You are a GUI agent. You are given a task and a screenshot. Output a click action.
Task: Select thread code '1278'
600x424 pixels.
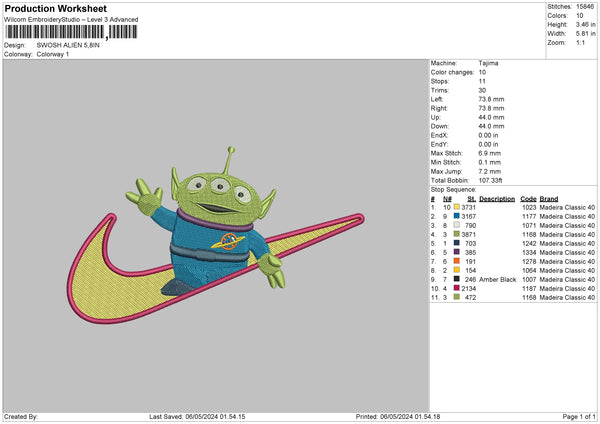pyautogui.click(x=529, y=261)
